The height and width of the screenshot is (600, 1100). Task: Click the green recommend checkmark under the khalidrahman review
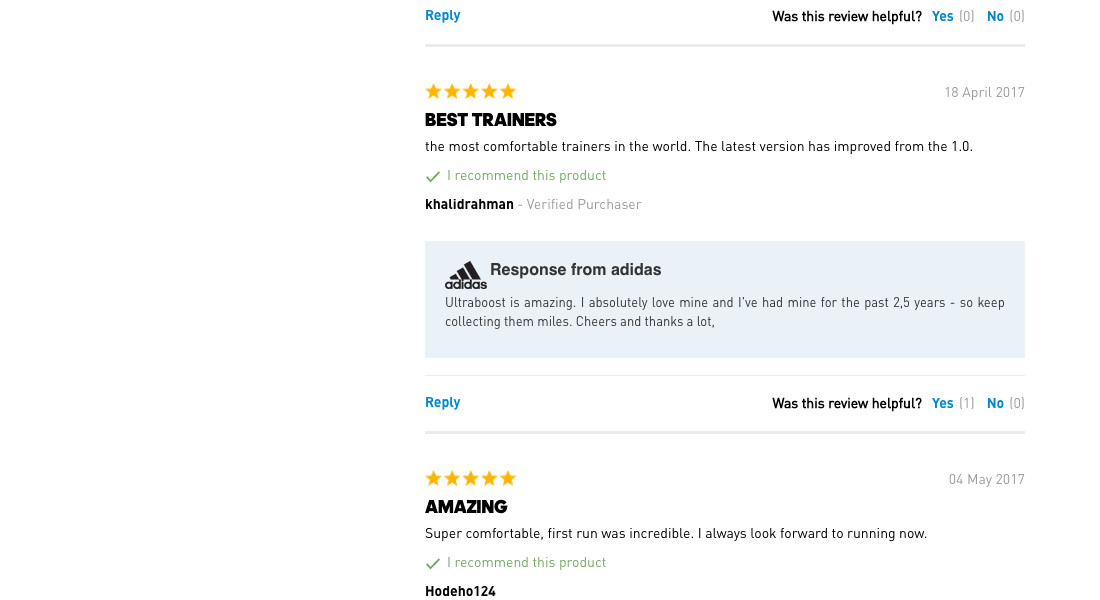point(433,177)
